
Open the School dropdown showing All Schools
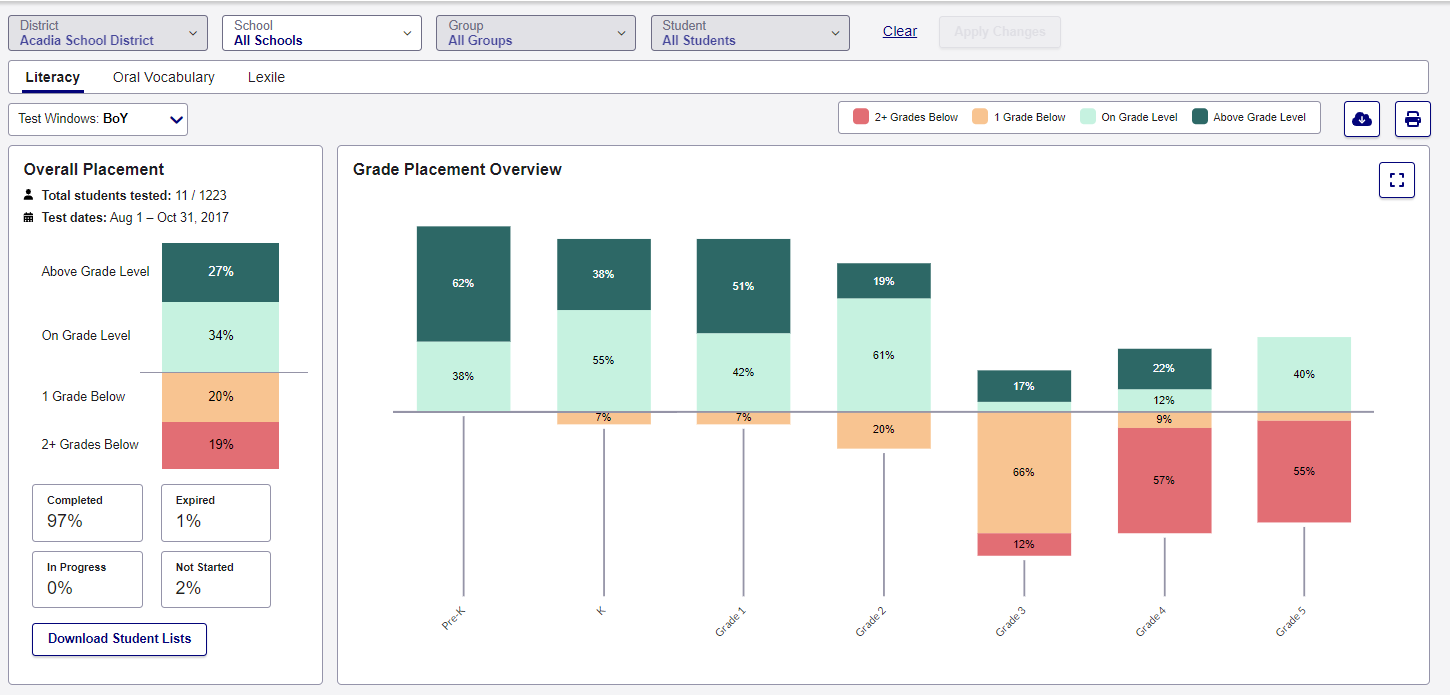point(321,32)
